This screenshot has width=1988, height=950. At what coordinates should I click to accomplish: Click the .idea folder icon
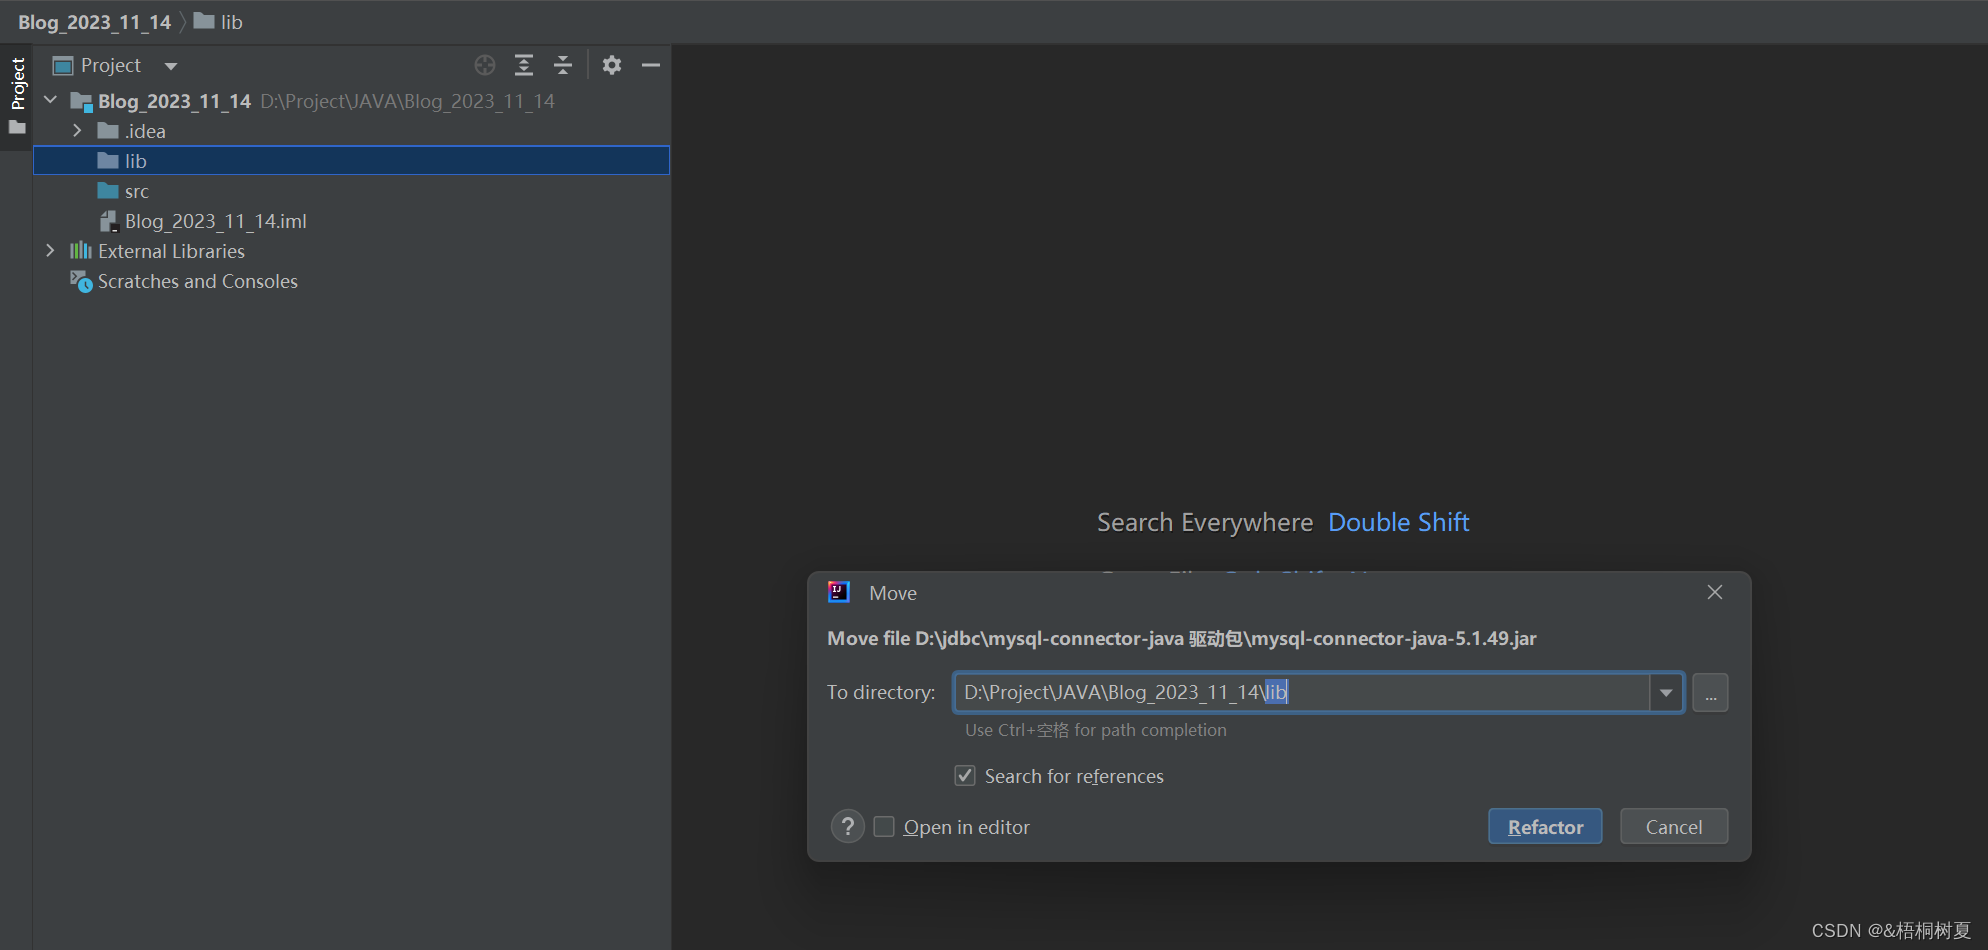108,131
